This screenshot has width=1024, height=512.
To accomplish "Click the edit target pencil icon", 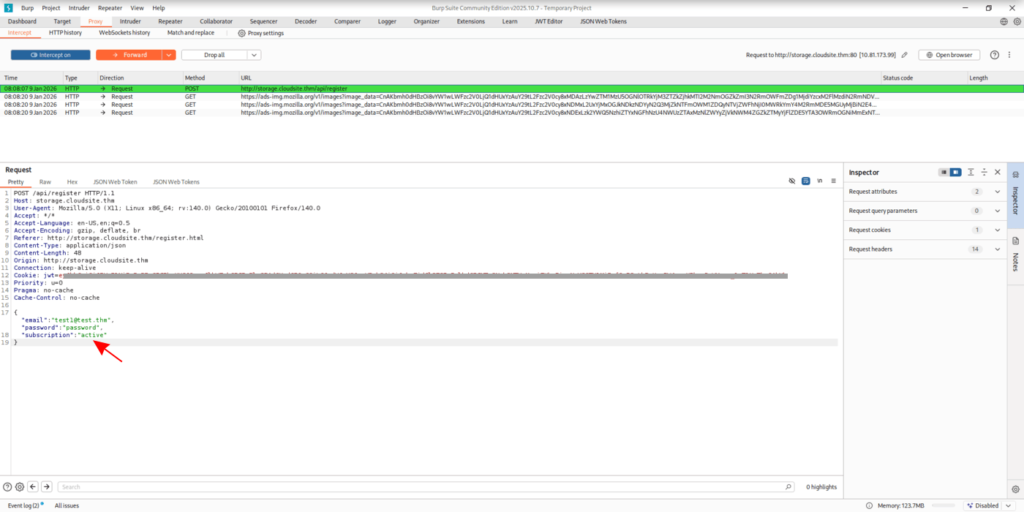I will (x=904, y=55).
